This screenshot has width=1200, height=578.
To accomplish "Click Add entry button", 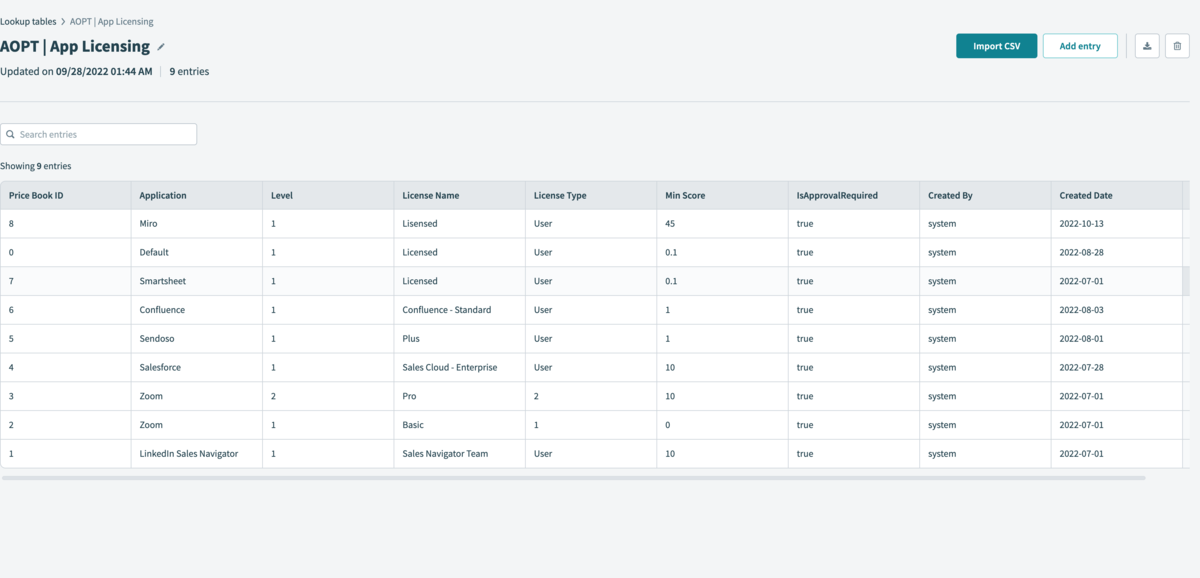I will (x=1080, y=46).
